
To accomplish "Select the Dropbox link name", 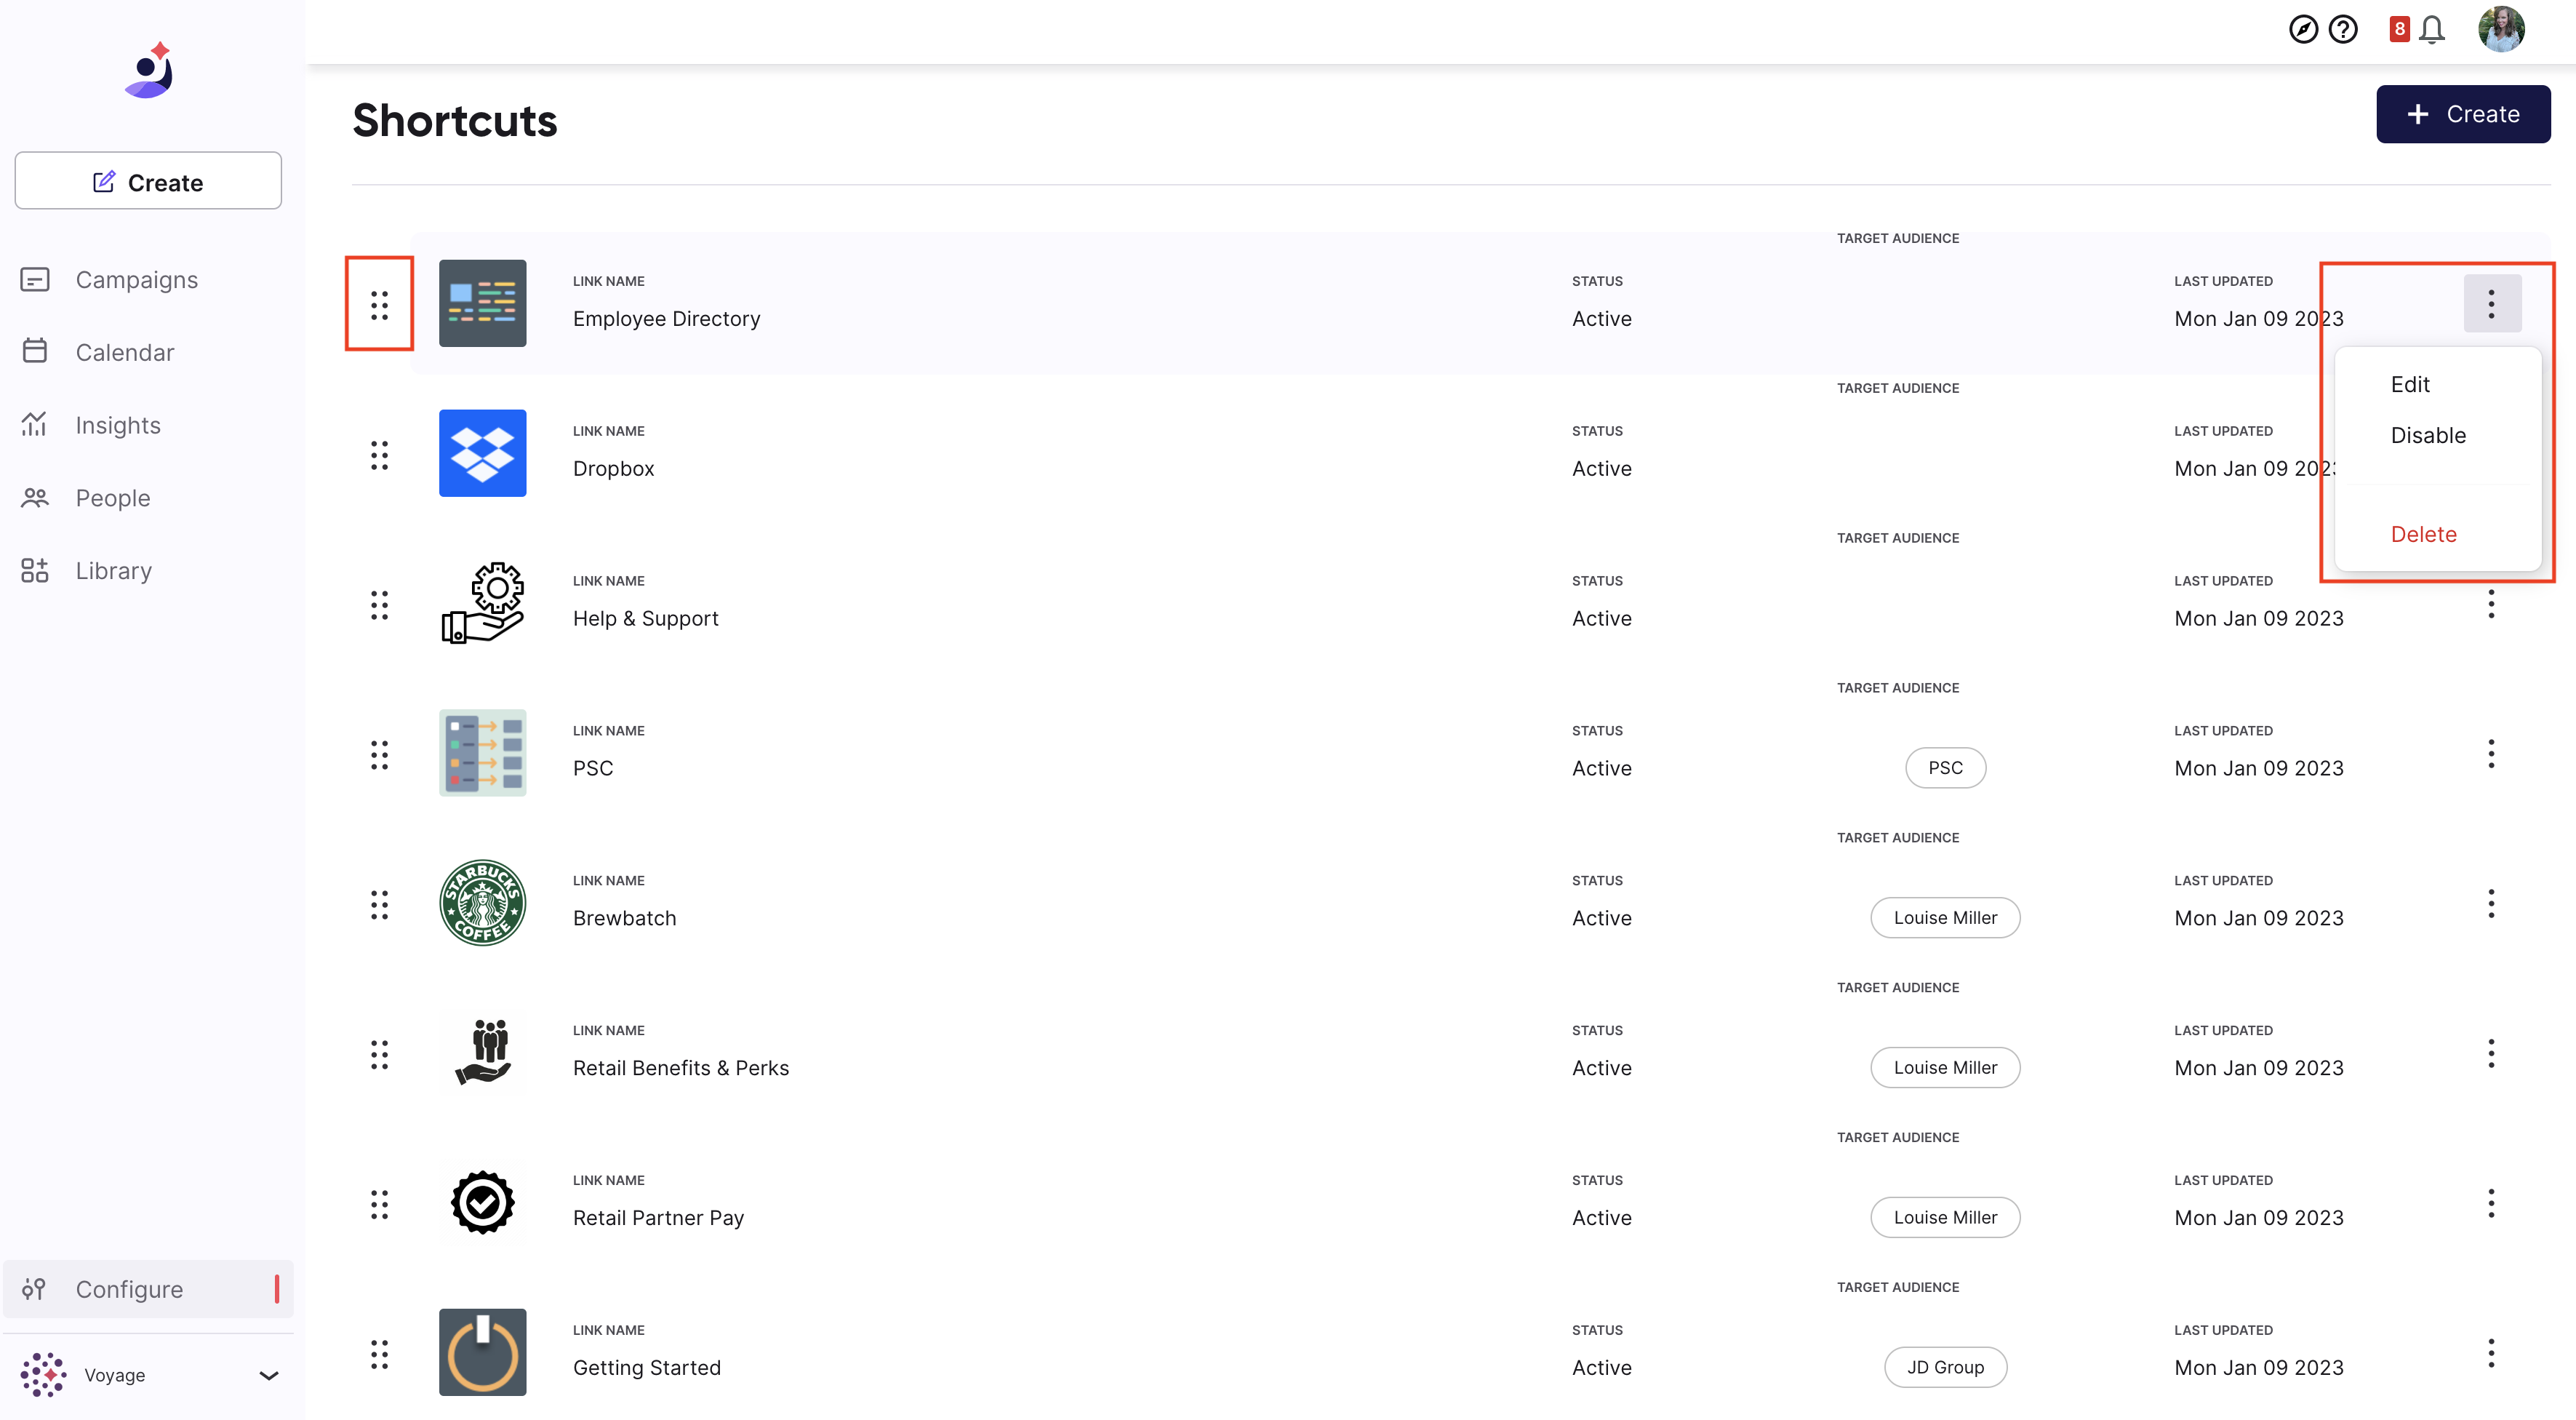I will (x=613, y=469).
